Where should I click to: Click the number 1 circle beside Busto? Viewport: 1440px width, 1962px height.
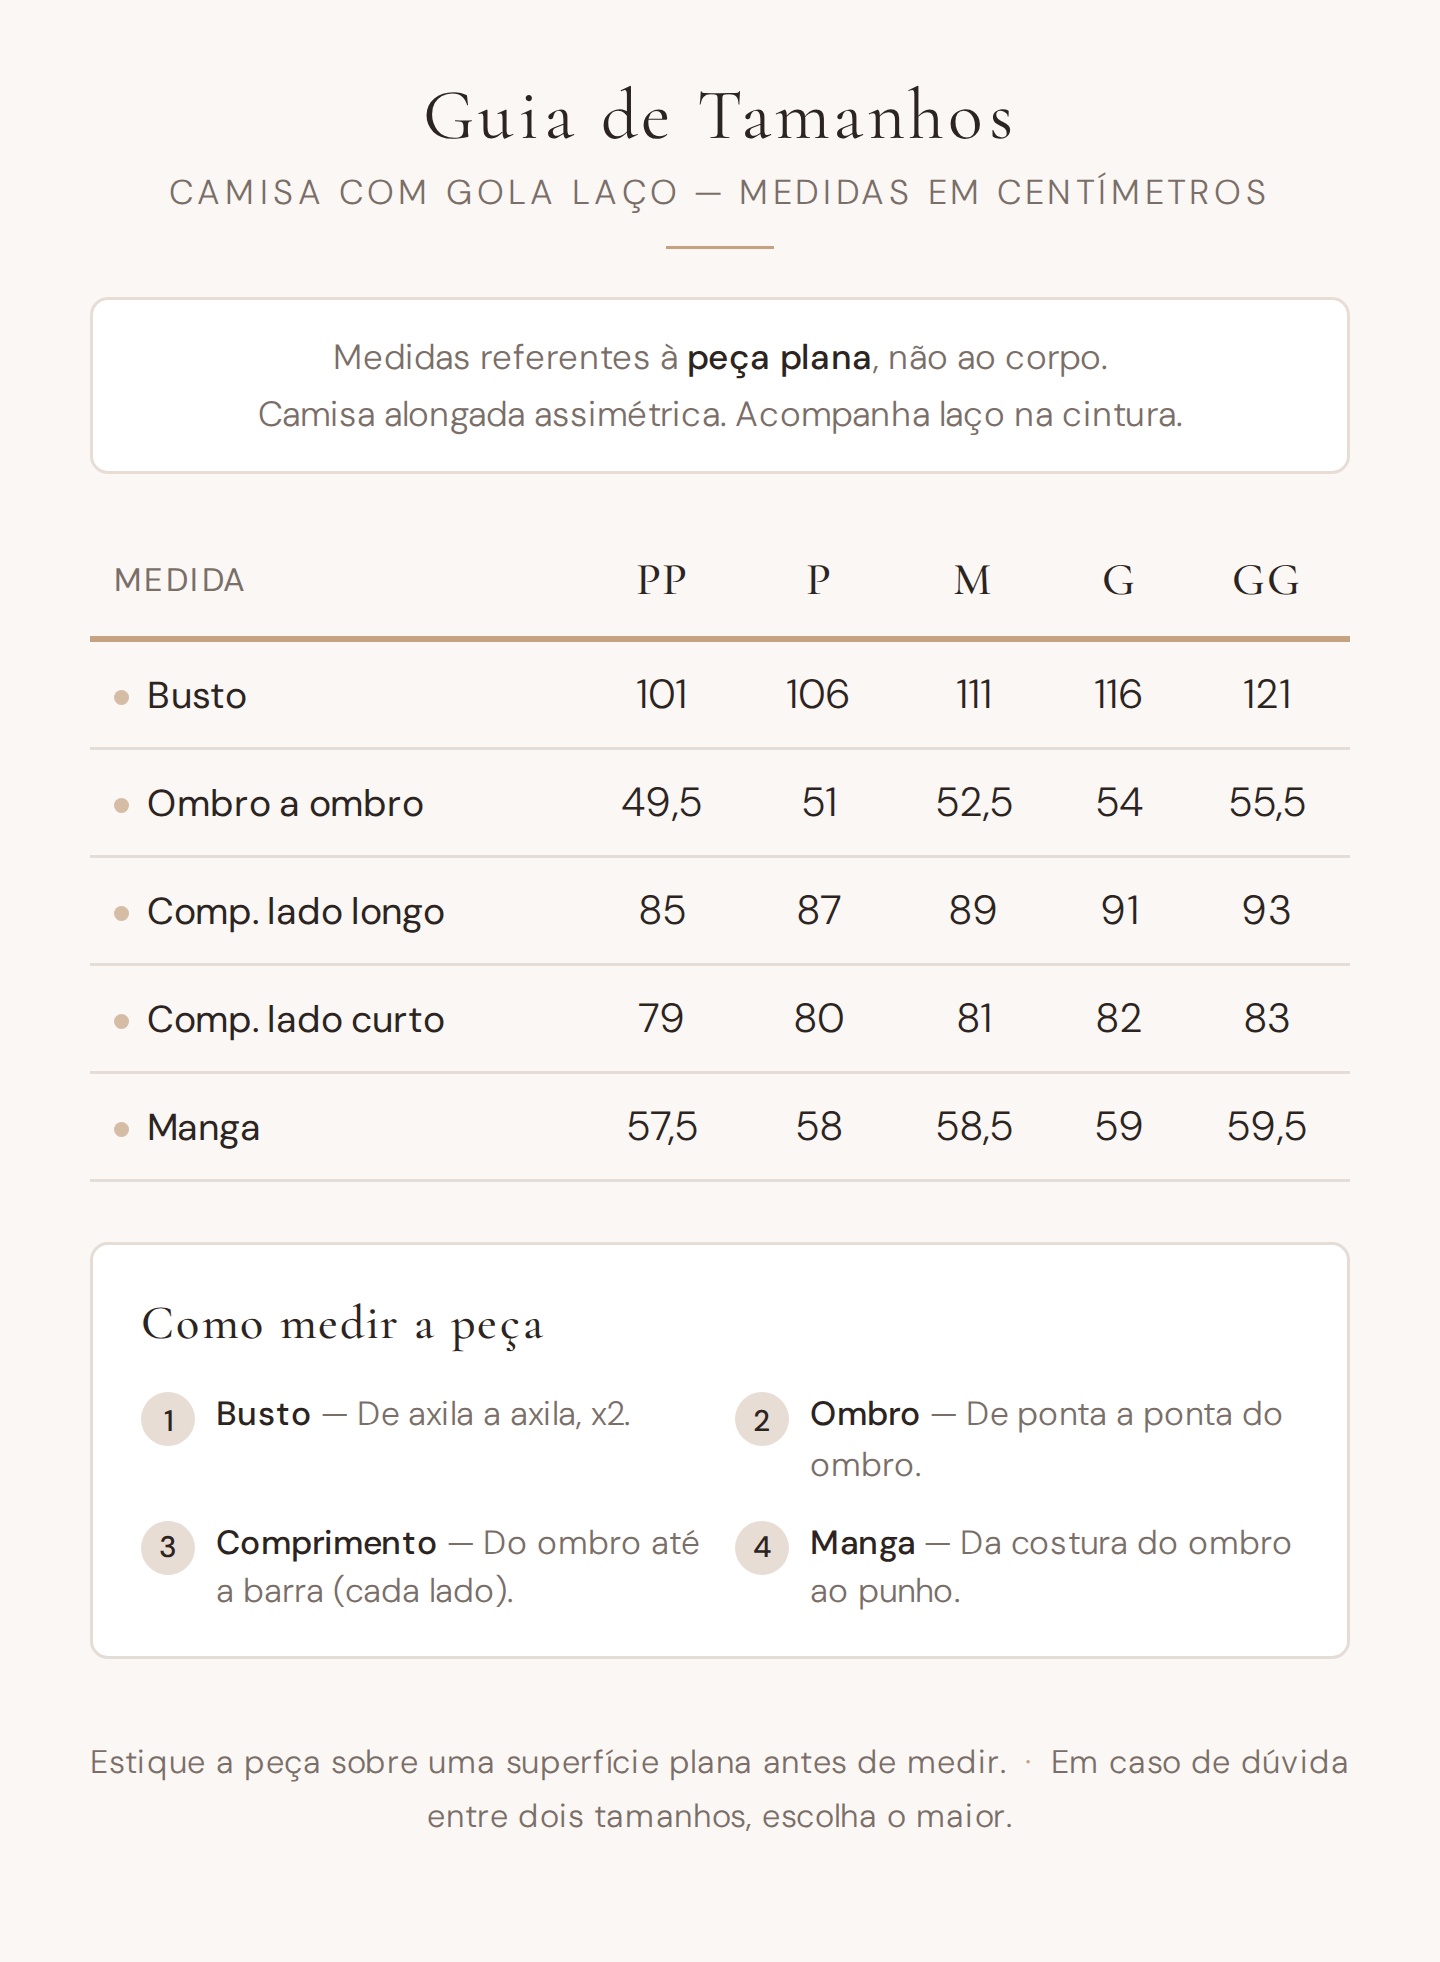tap(168, 1419)
